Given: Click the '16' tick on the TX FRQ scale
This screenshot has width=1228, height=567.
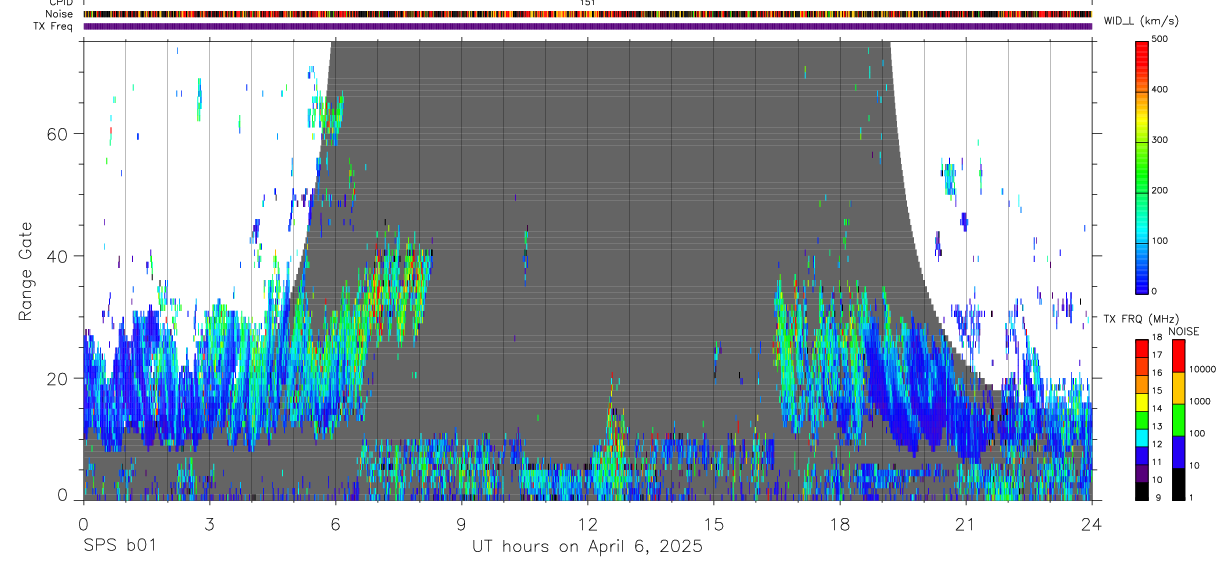Looking at the screenshot, I should [1158, 373].
